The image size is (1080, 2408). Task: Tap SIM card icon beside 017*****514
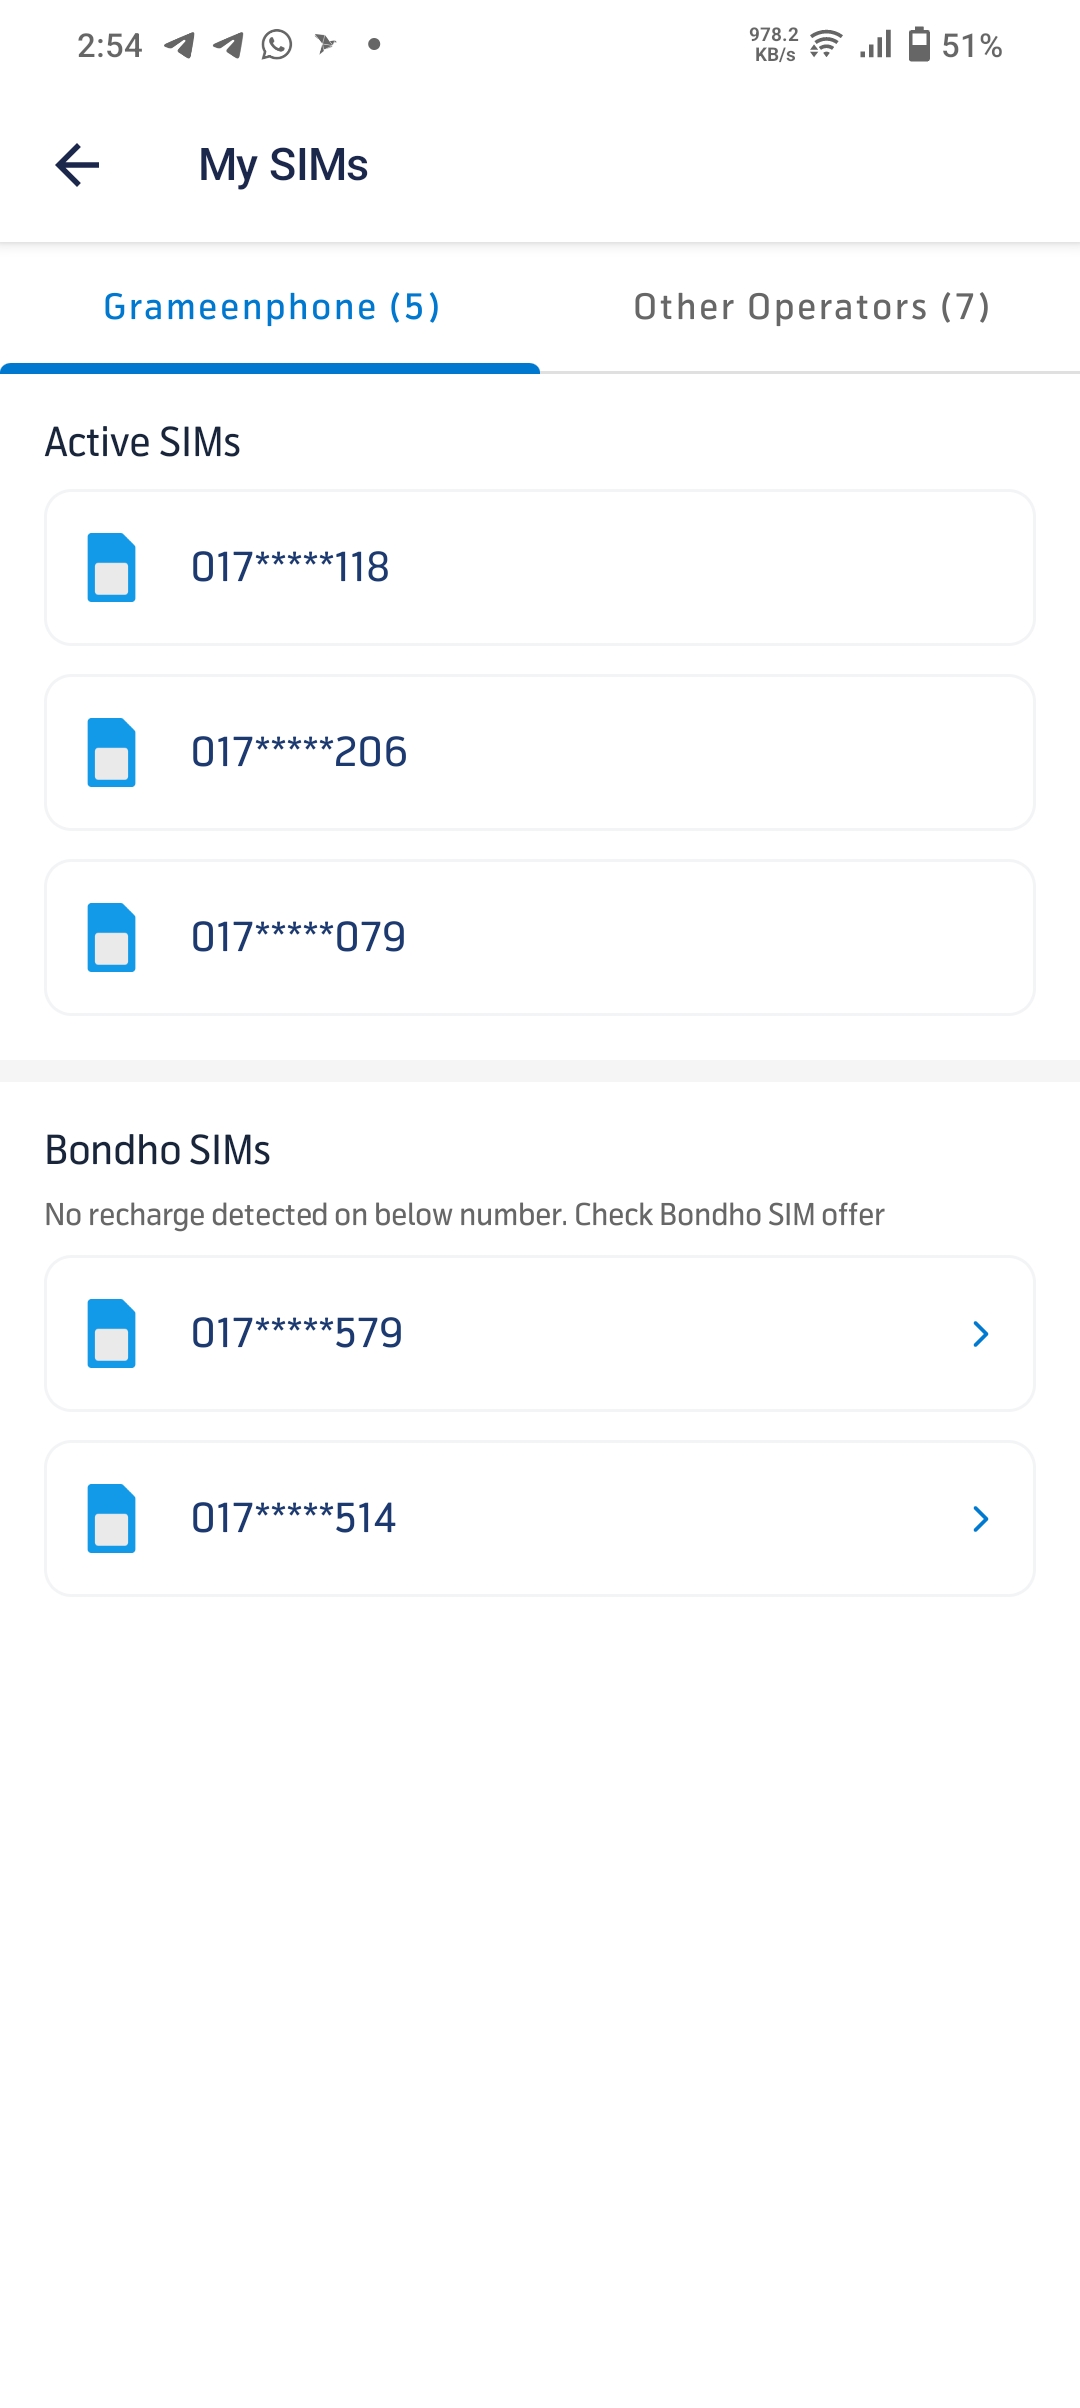(111, 1518)
